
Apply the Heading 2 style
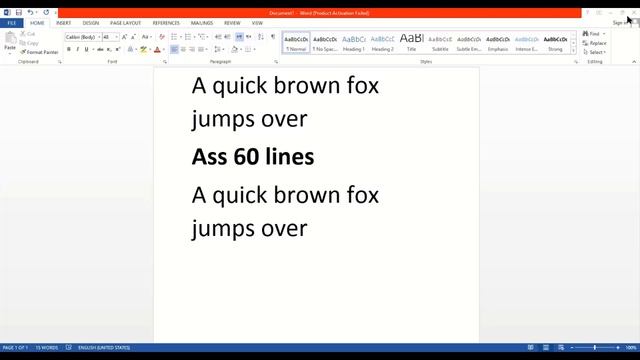pos(382,43)
